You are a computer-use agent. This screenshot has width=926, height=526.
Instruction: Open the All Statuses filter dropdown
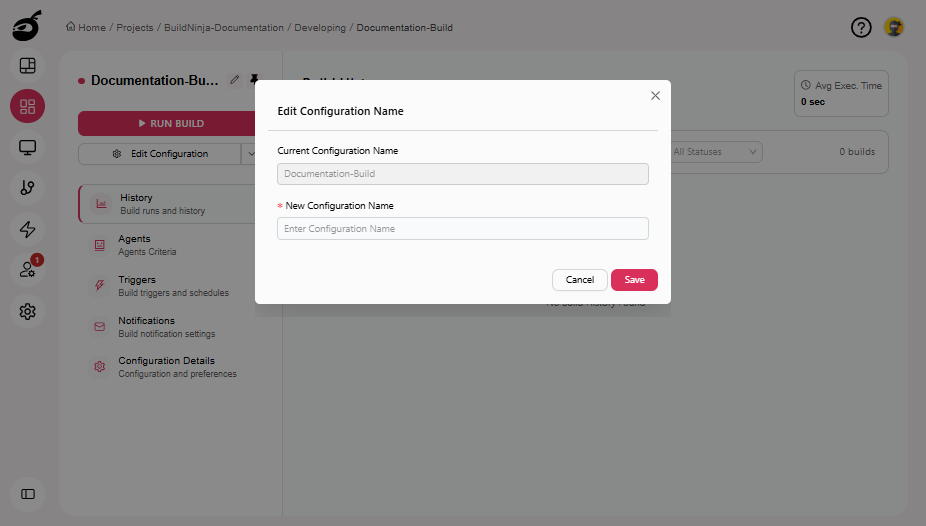715,152
